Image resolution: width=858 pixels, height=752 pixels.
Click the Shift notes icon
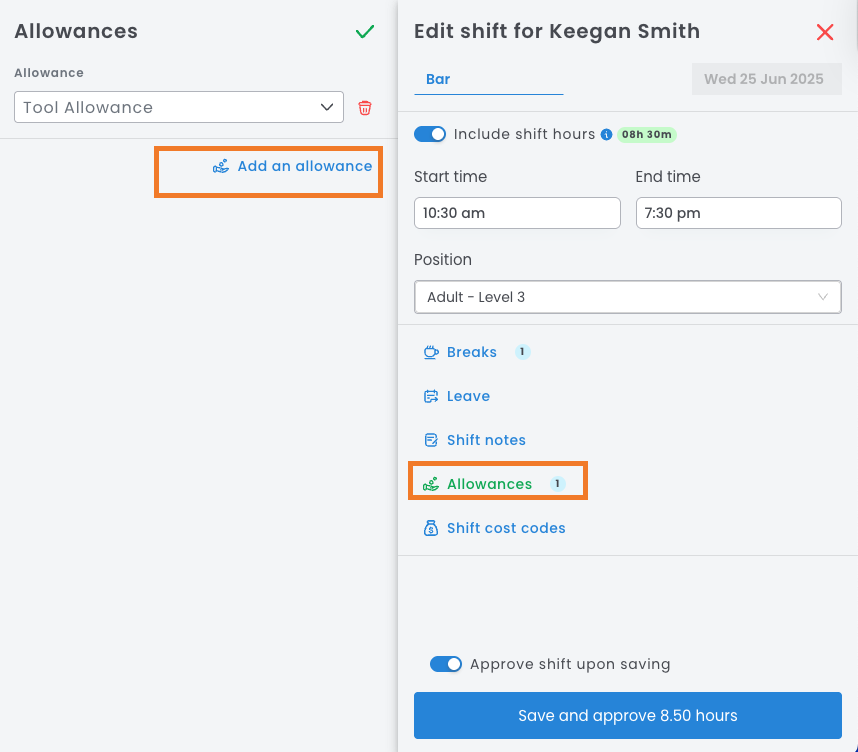431,440
